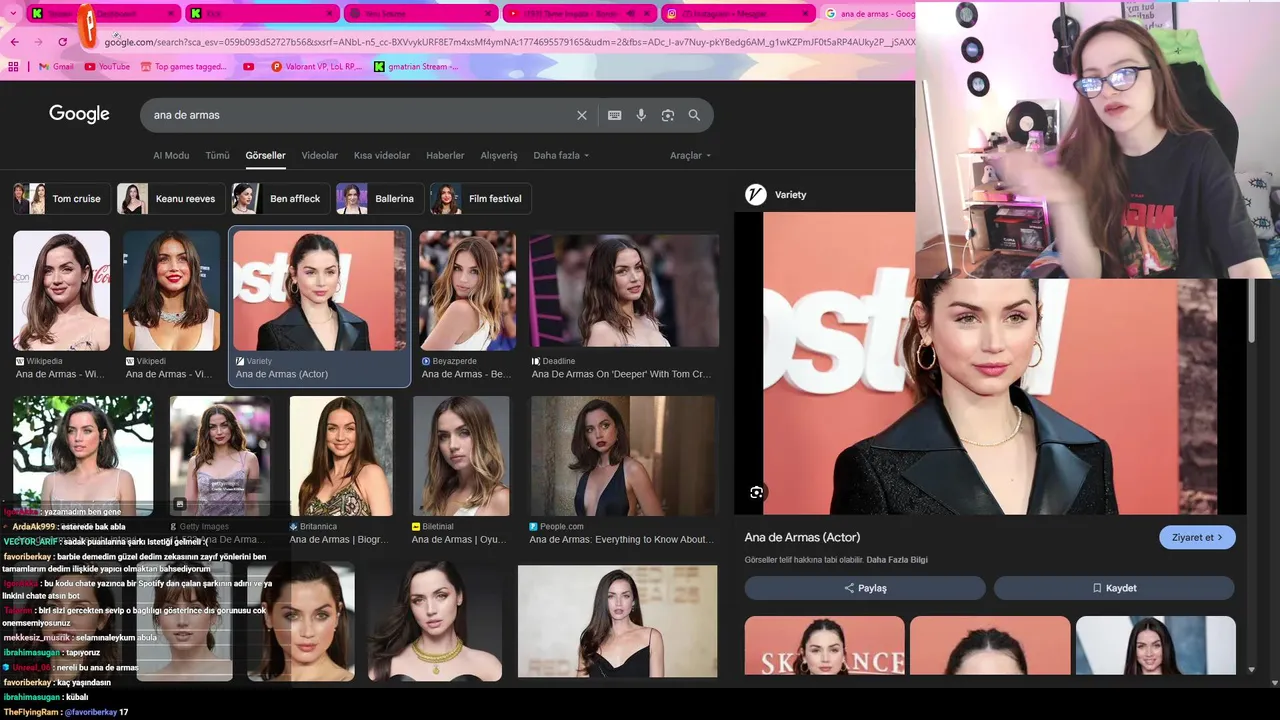Open the Biletinial image result
Viewport: 1280px width, 720px height.
461,456
